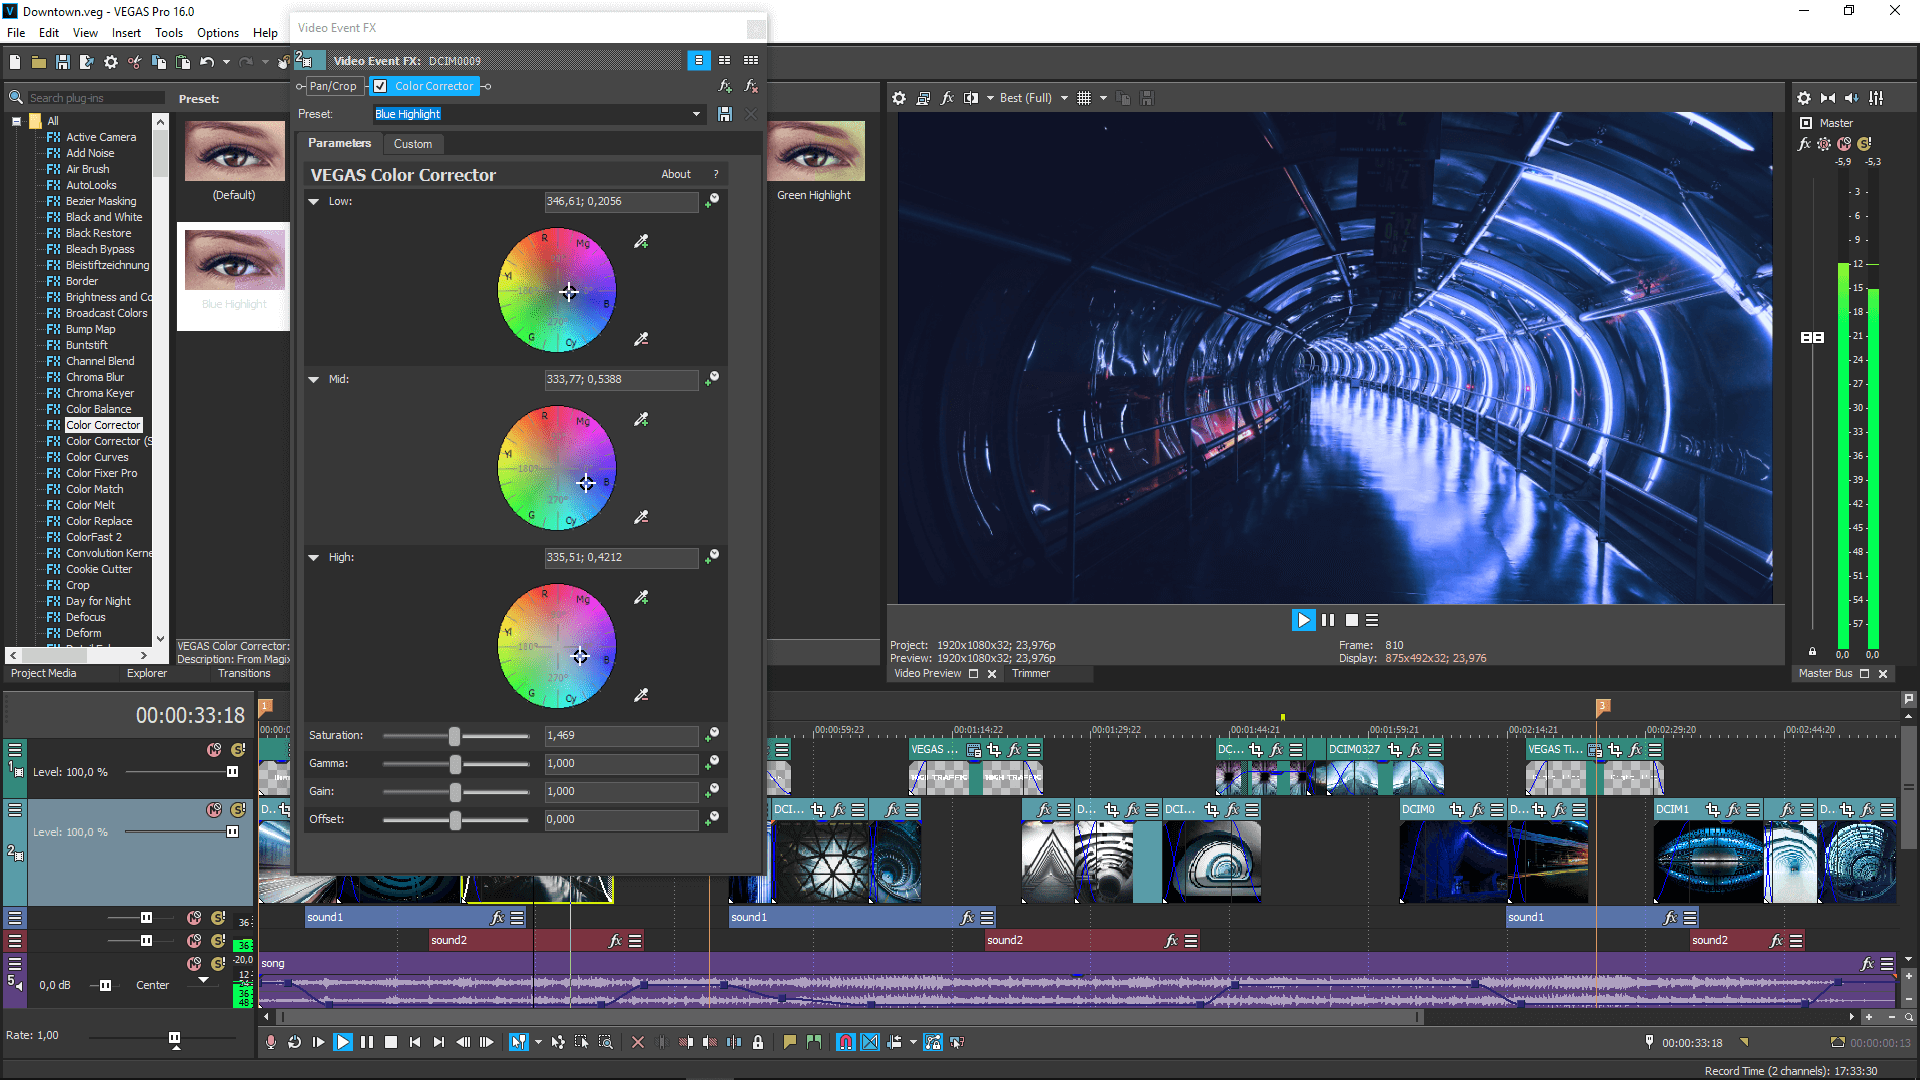Toggle the Color Corrector checkbox in Video Event FX

380,86
